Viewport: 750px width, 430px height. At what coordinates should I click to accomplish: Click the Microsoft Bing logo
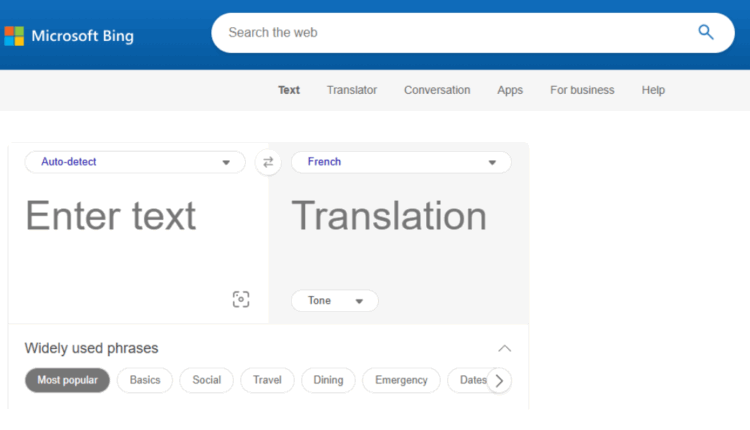pyautogui.click(x=69, y=36)
